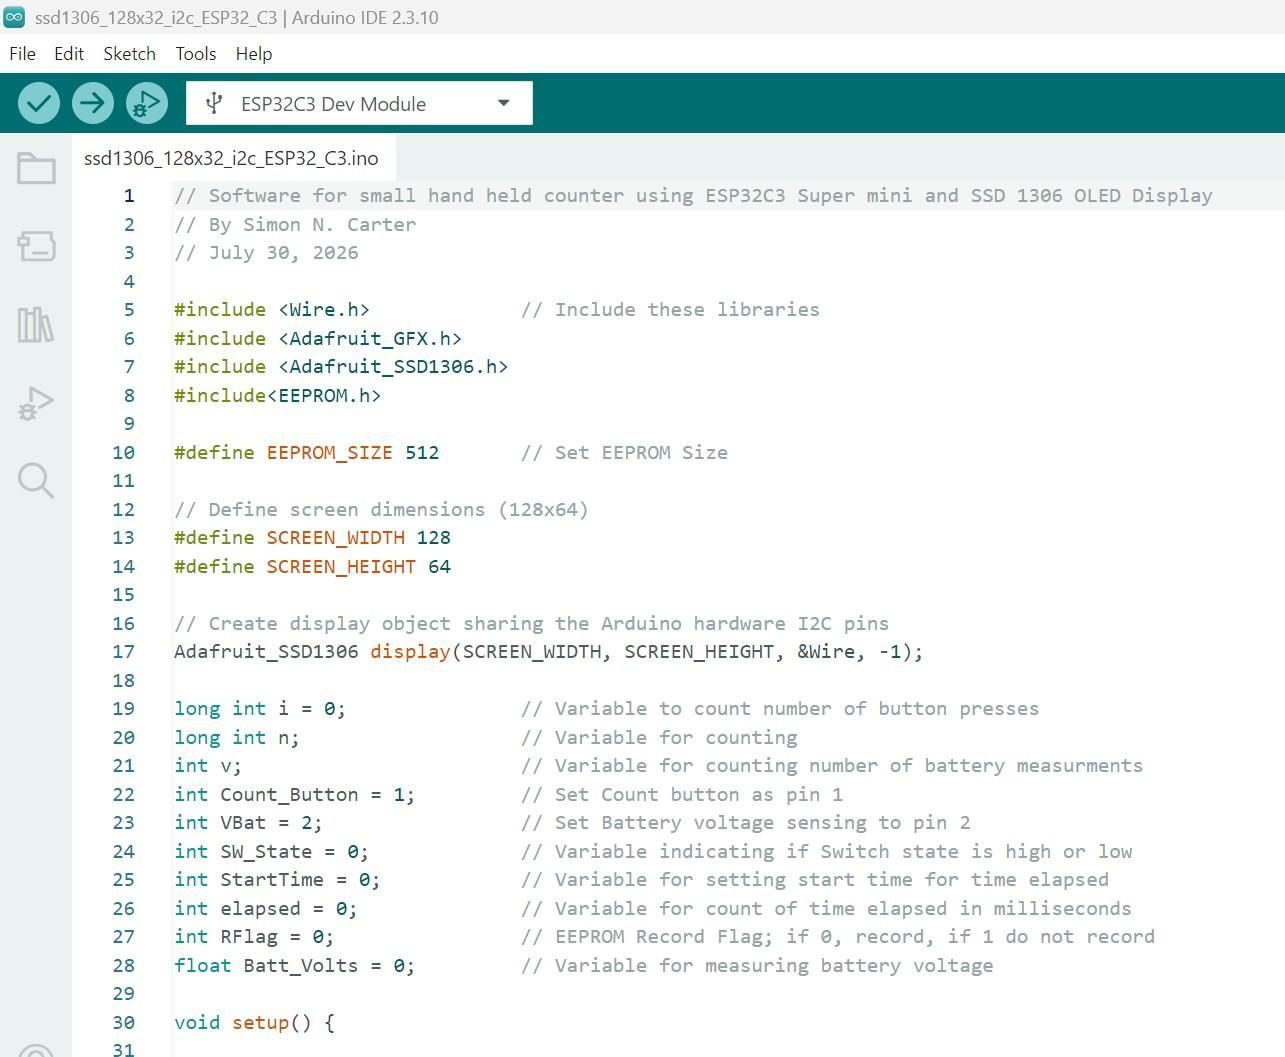Click the 'long int n;' statement
Image resolution: width=1285 pixels, height=1057 pixels.
click(x=237, y=738)
